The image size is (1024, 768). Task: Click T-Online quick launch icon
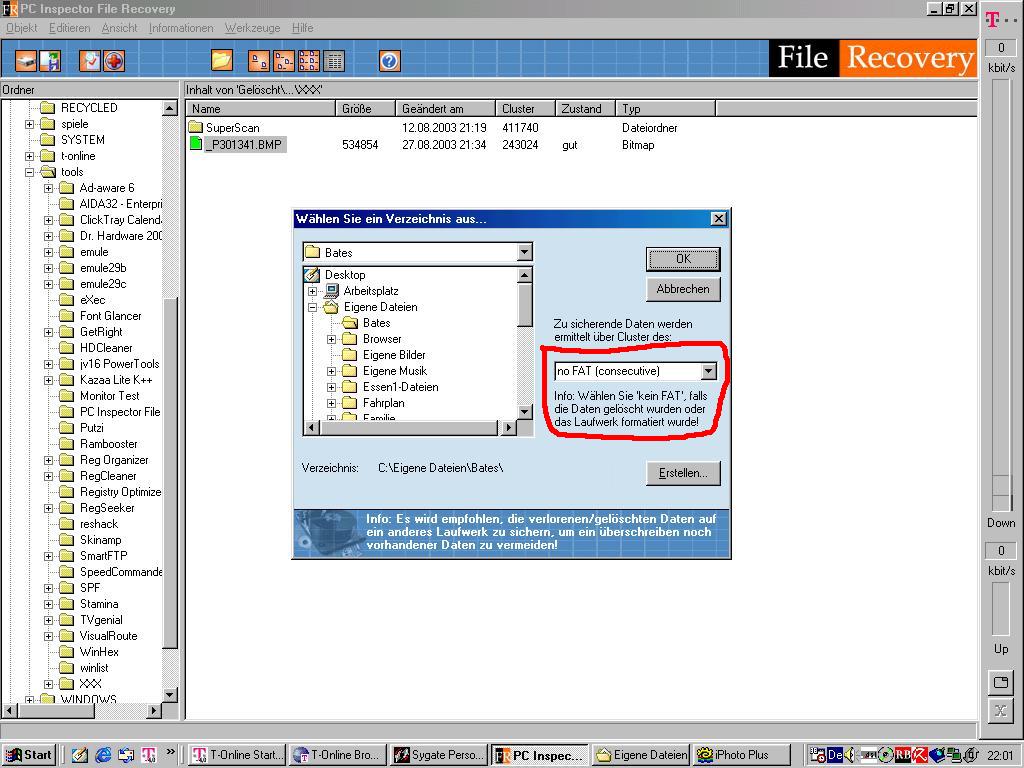coord(148,755)
